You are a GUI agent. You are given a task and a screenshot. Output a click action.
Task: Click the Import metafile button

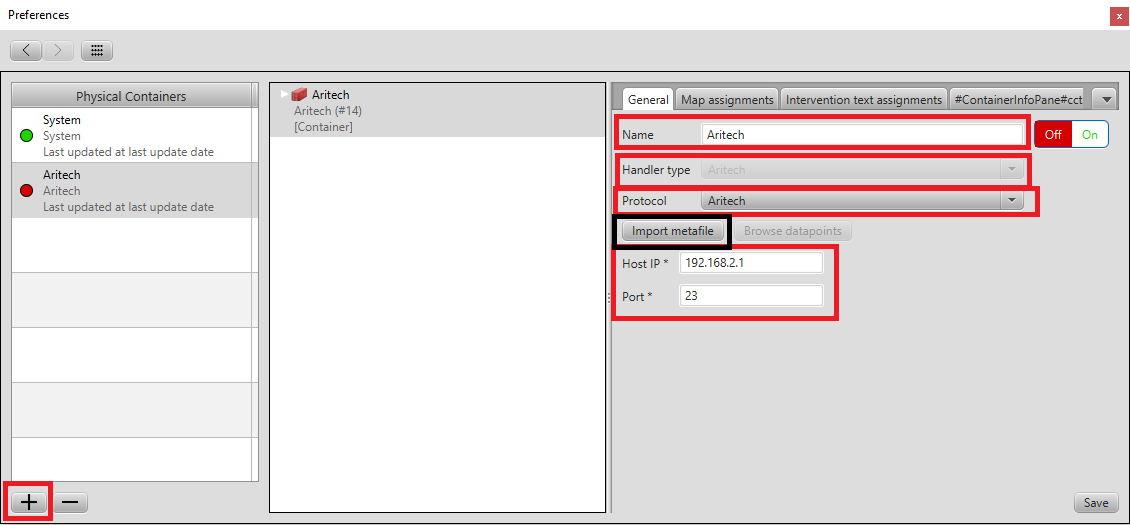click(x=672, y=231)
